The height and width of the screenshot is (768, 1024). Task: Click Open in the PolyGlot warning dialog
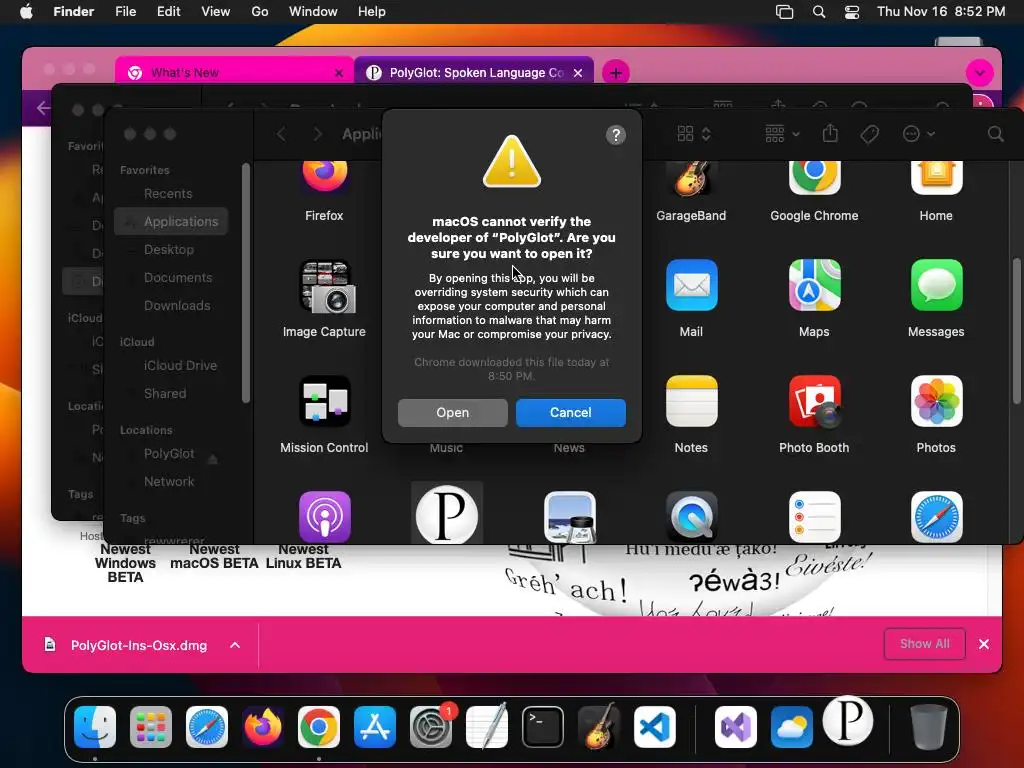point(453,413)
